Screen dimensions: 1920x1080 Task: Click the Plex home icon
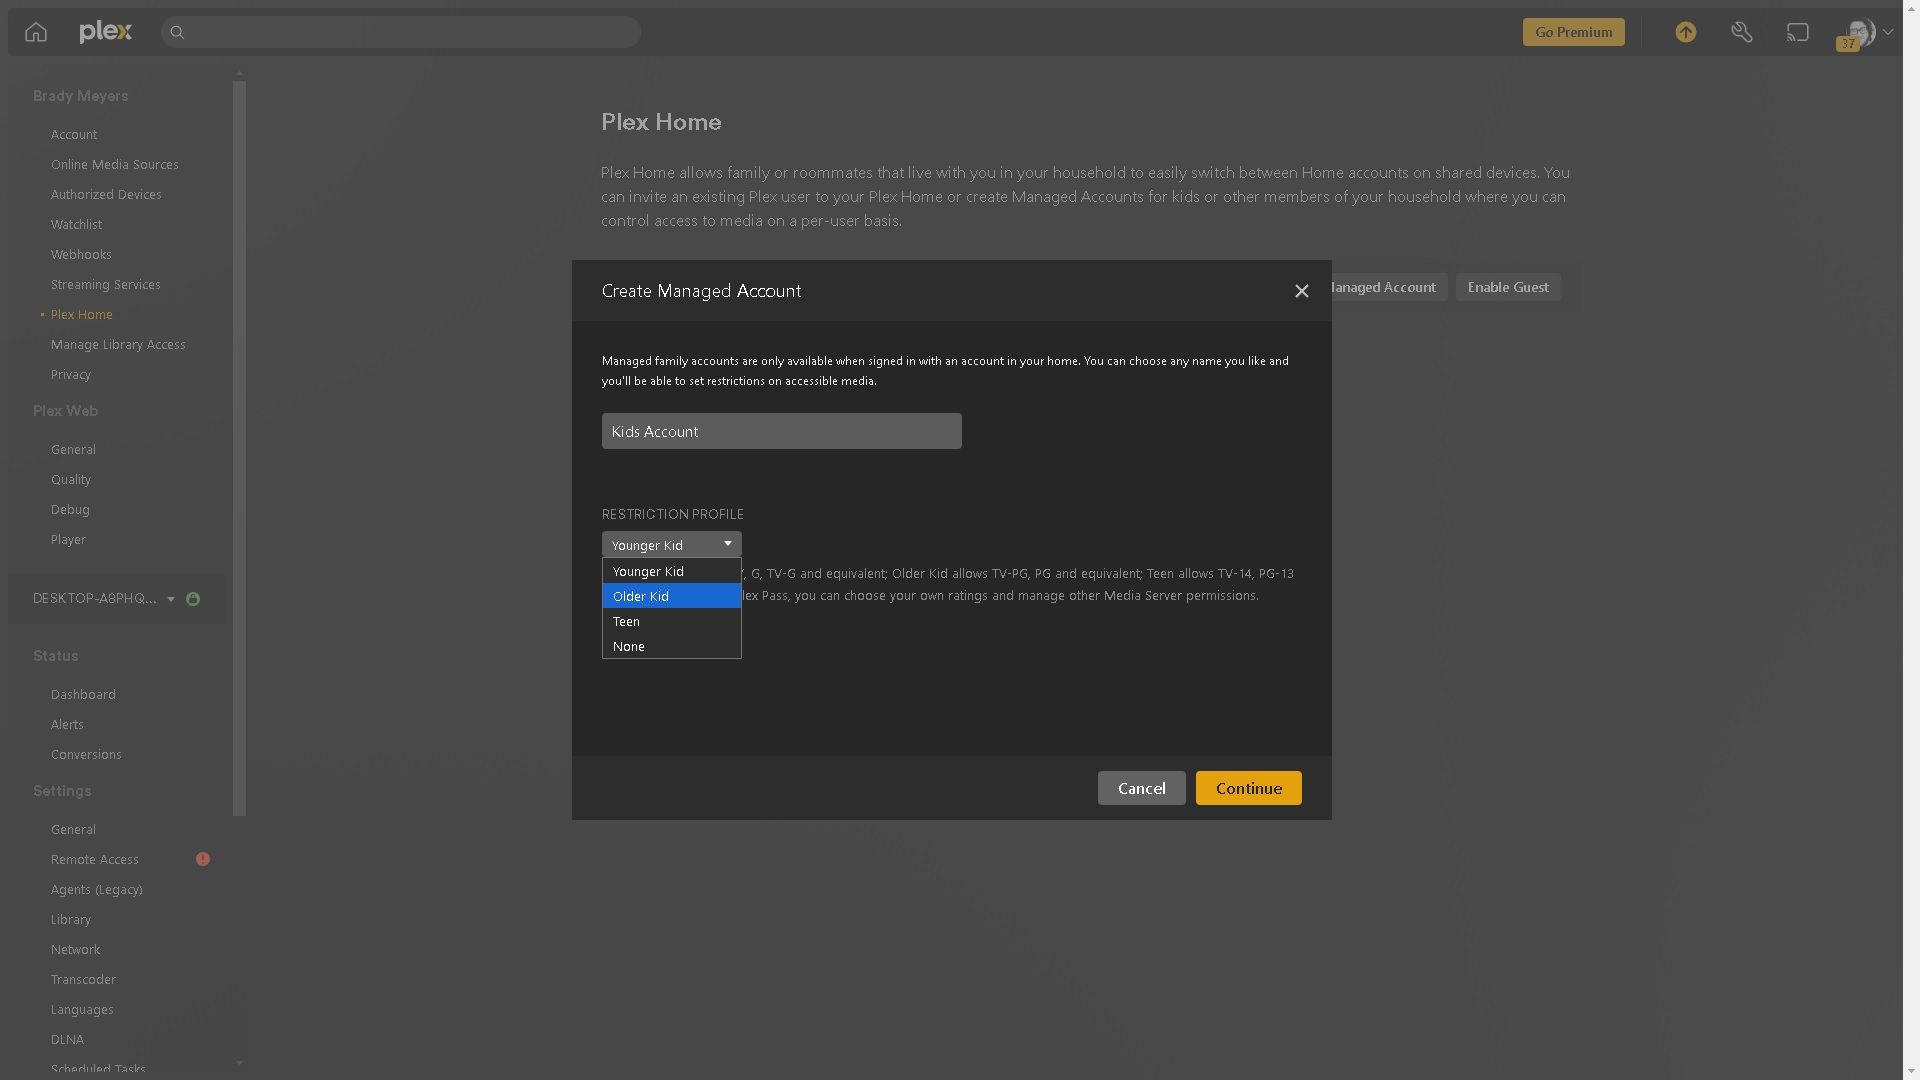click(36, 32)
